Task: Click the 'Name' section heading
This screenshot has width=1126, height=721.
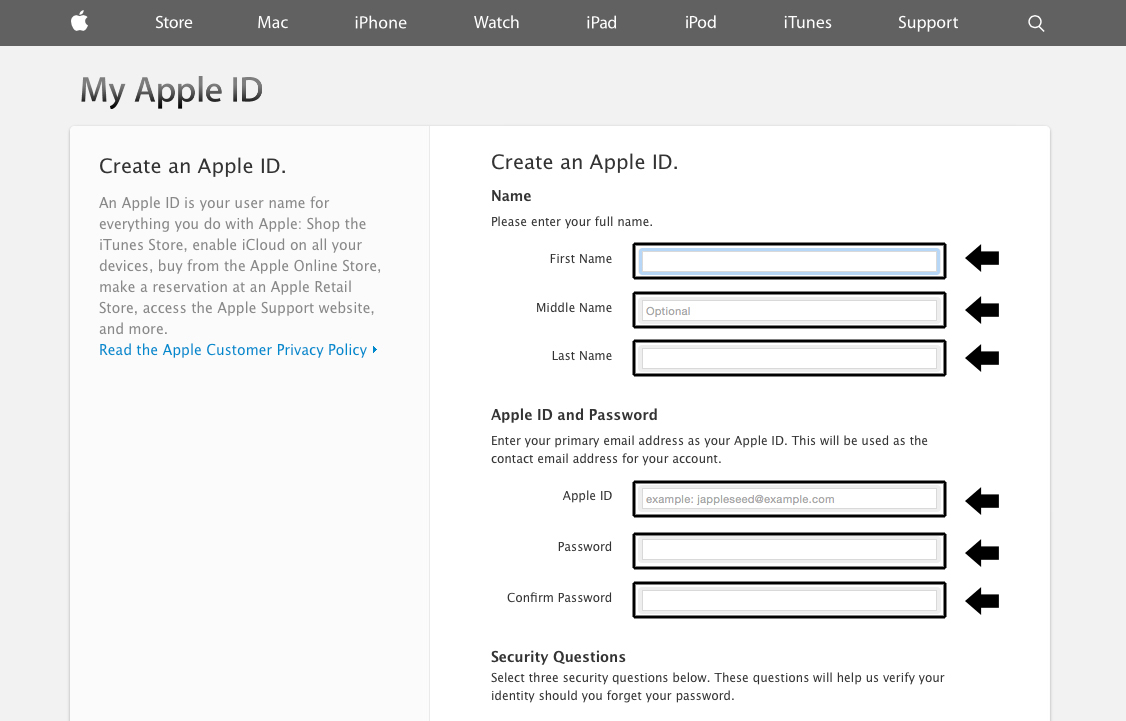Action: click(511, 196)
